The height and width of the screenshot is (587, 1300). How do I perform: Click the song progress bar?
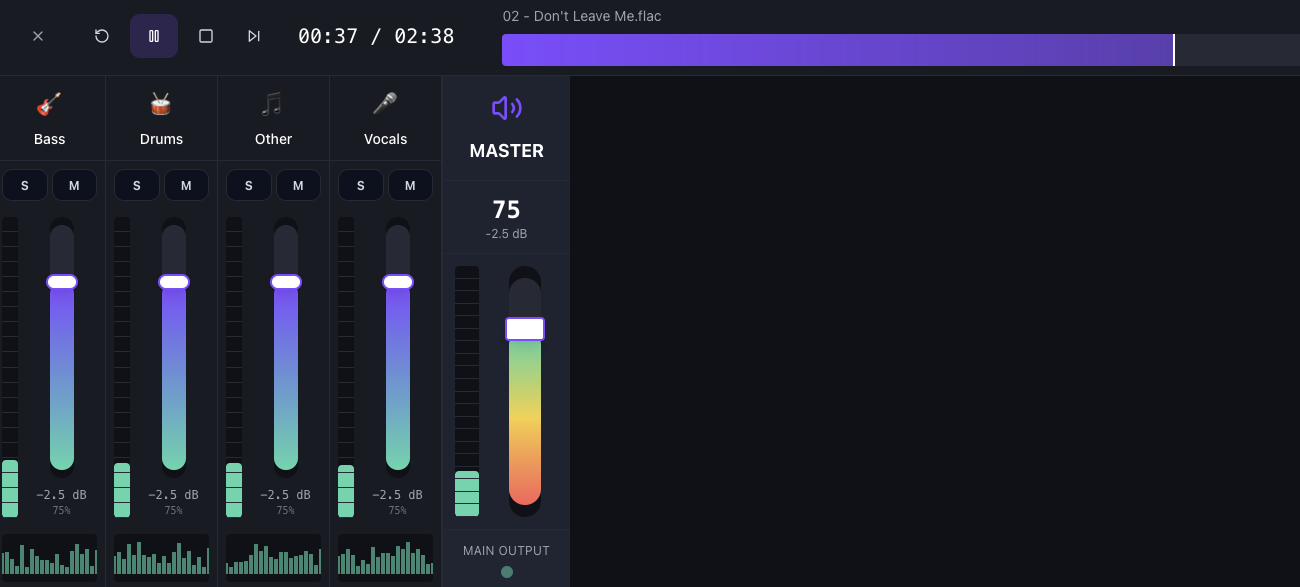(x=900, y=50)
